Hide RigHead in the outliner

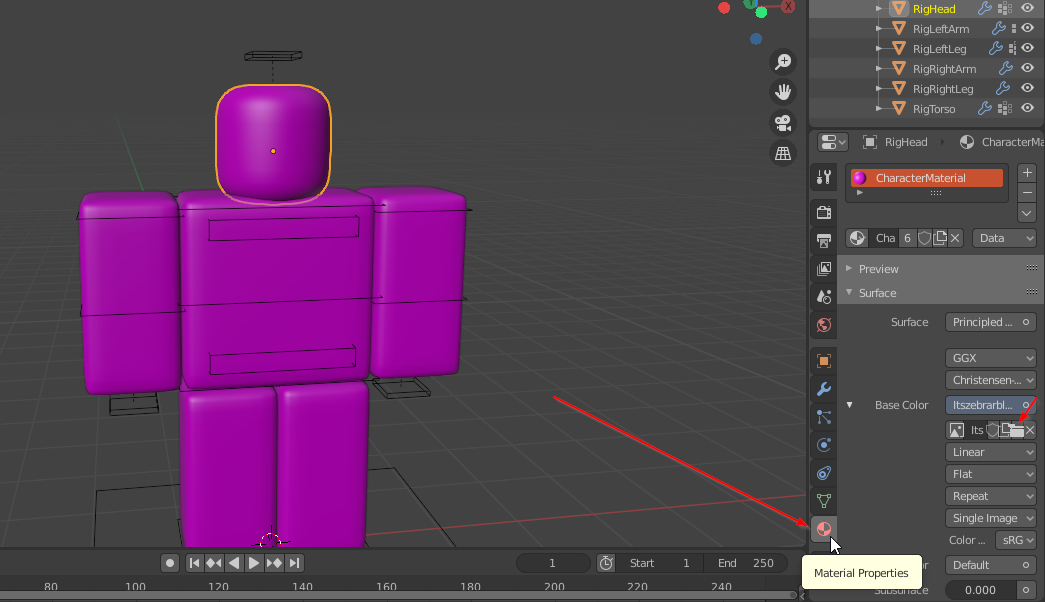pyautogui.click(x=1027, y=9)
